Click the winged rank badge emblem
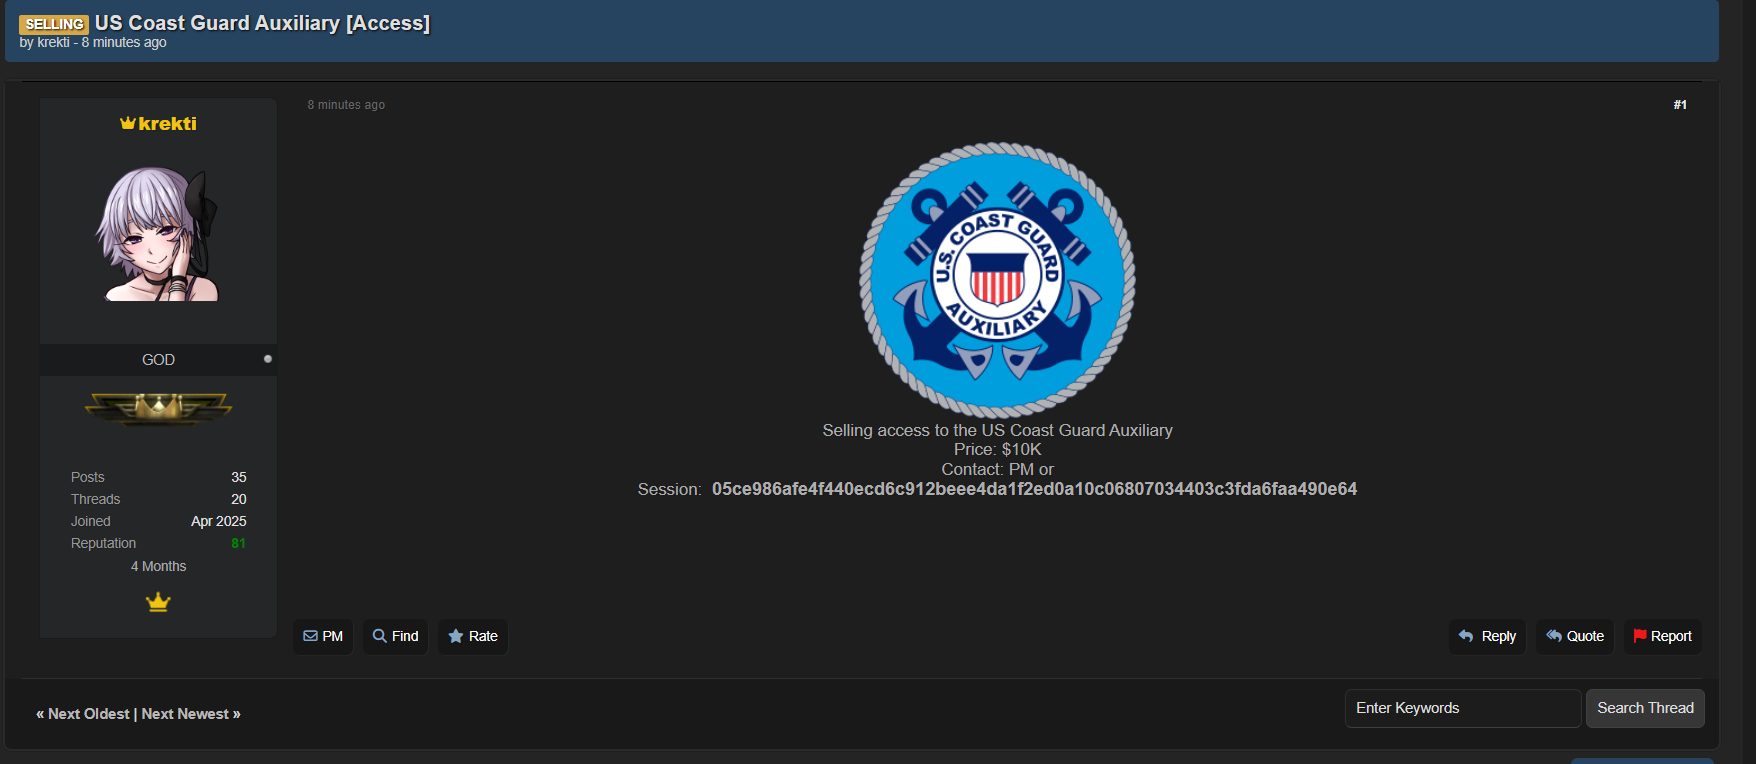This screenshot has width=1756, height=764. coord(158,408)
